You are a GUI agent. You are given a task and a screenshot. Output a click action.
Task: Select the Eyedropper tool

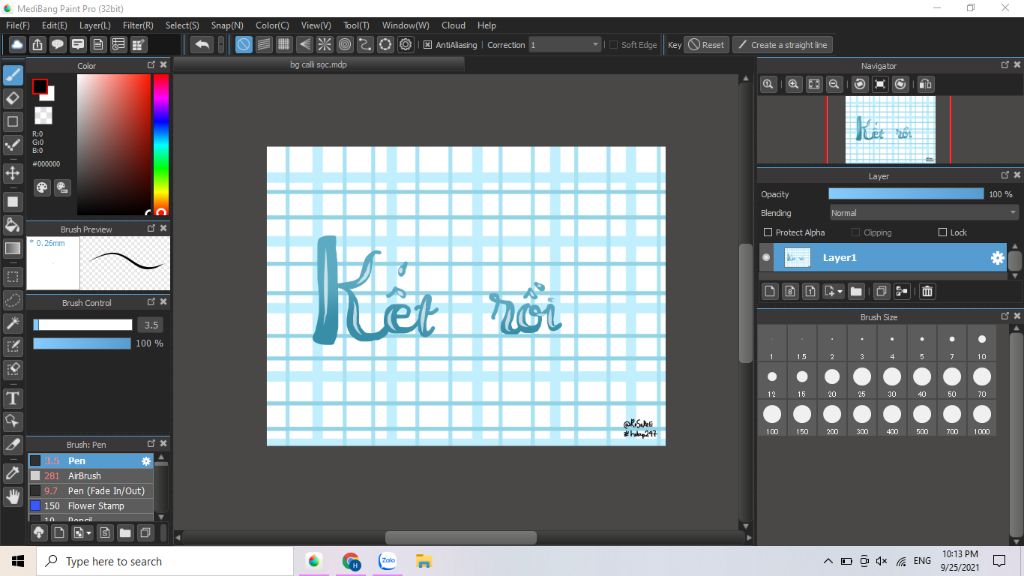[12, 473]
